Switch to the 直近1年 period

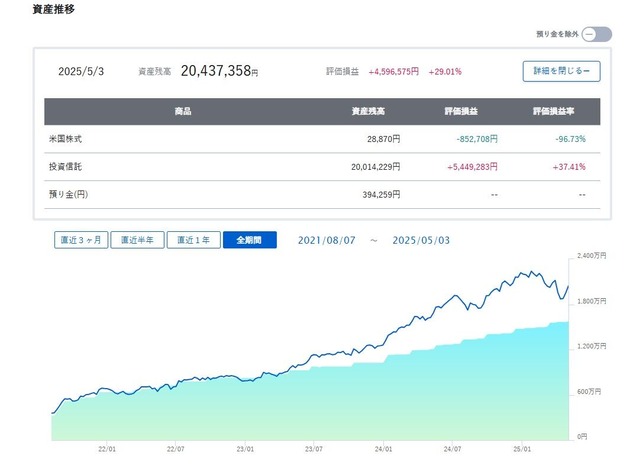[193, 240]
